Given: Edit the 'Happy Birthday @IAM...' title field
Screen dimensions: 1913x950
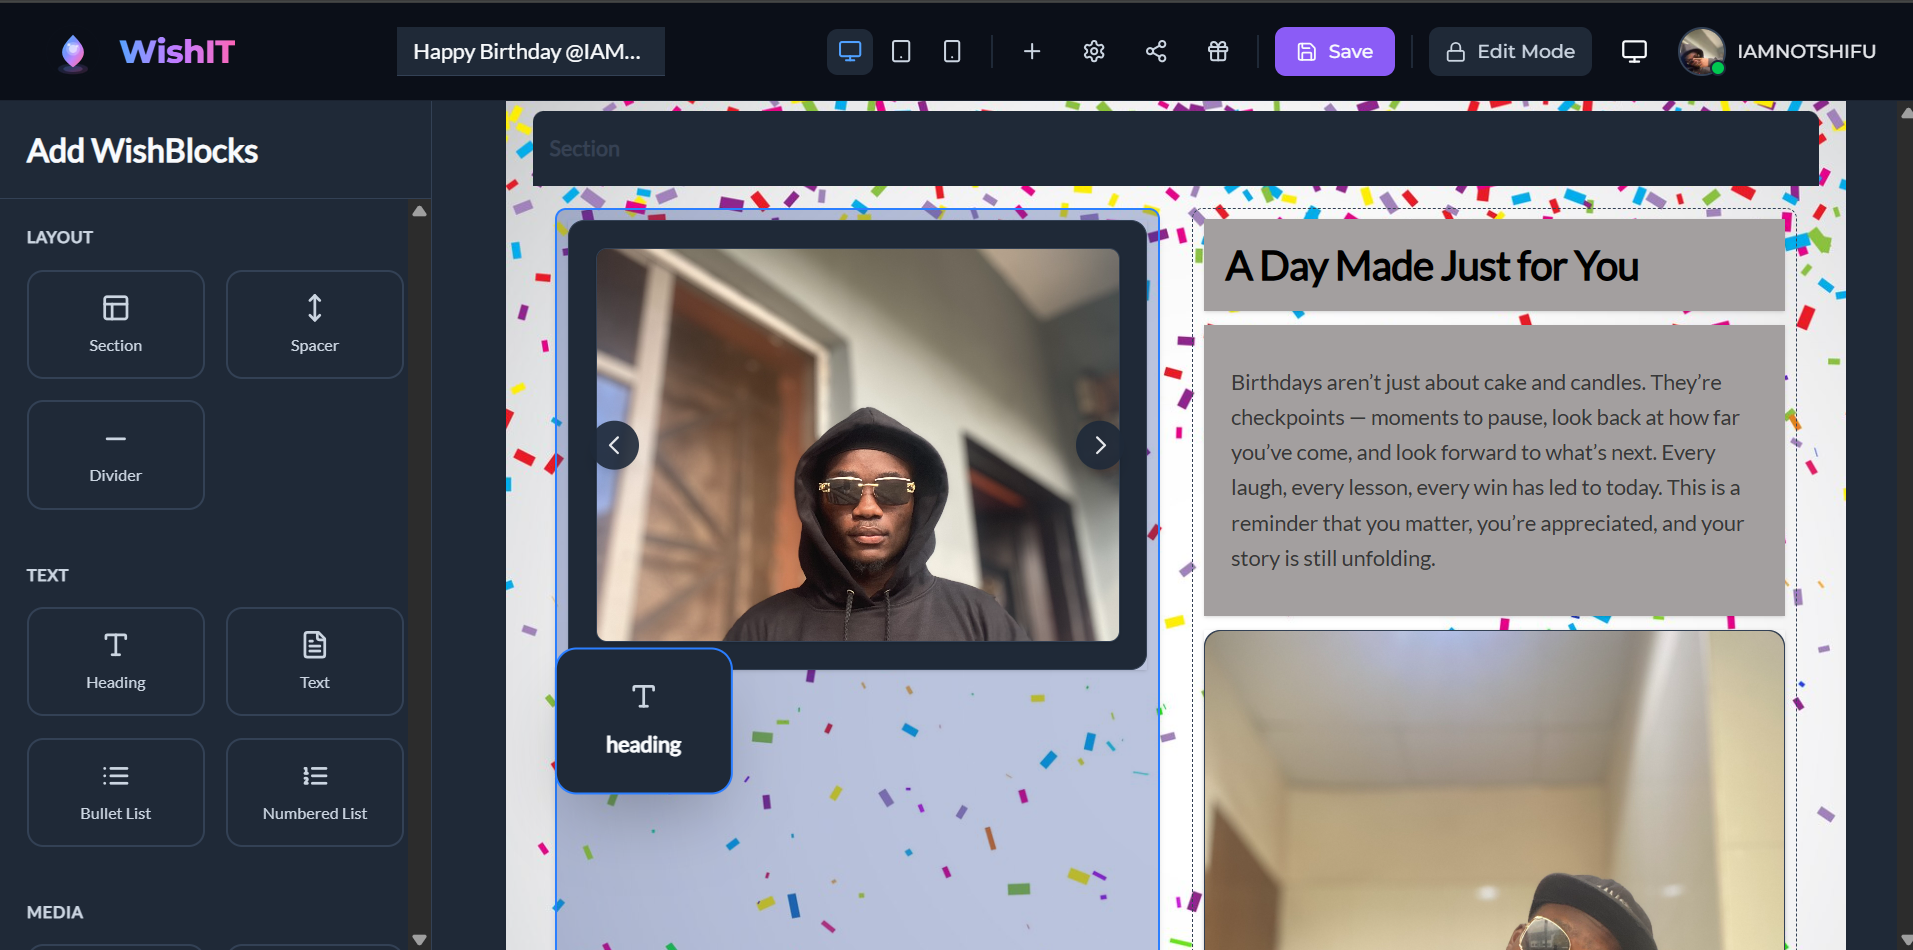Looking at the screenshot, I should 530,51.
